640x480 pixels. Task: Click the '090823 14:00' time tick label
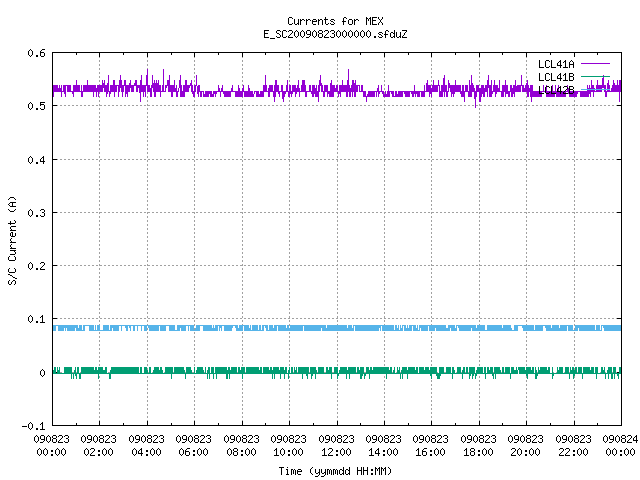pos(383,446)
